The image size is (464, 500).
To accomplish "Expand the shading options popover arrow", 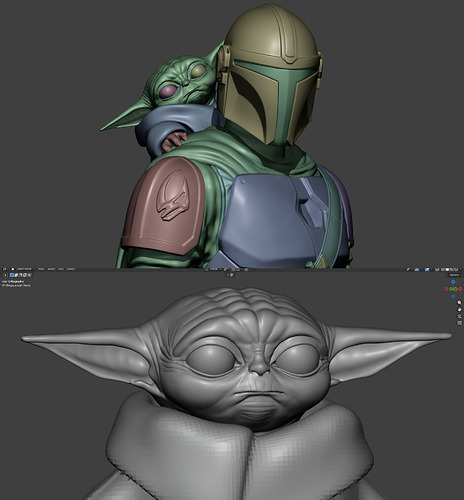I will 460,270.
